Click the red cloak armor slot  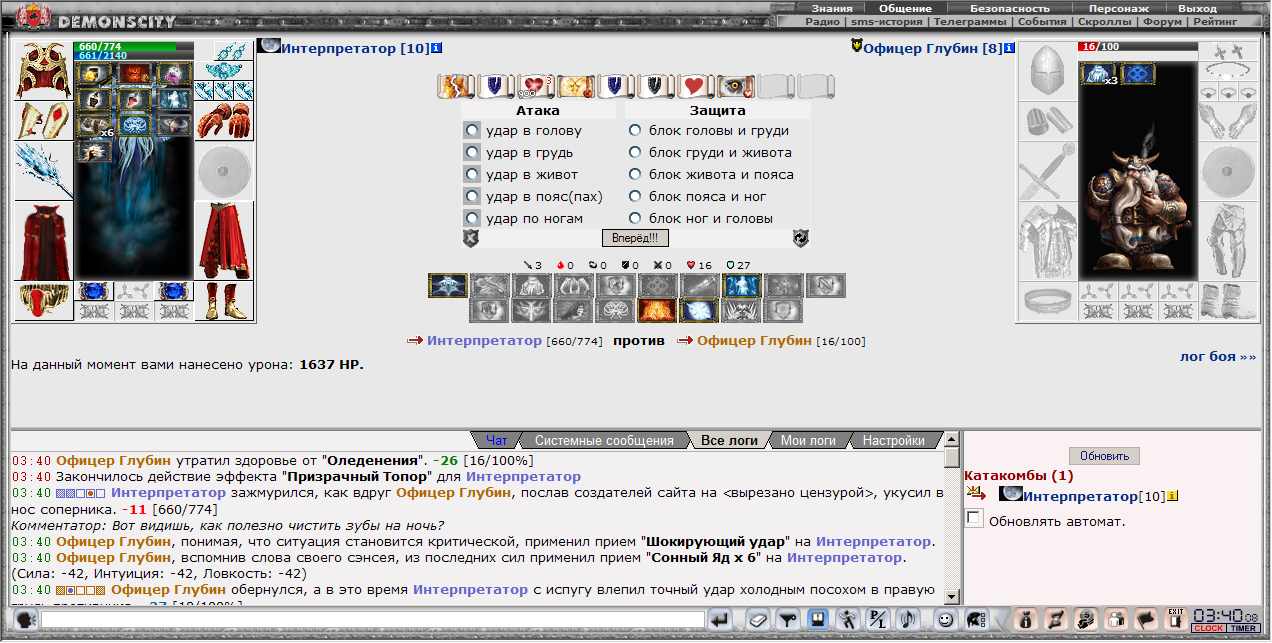pos(44,241)
